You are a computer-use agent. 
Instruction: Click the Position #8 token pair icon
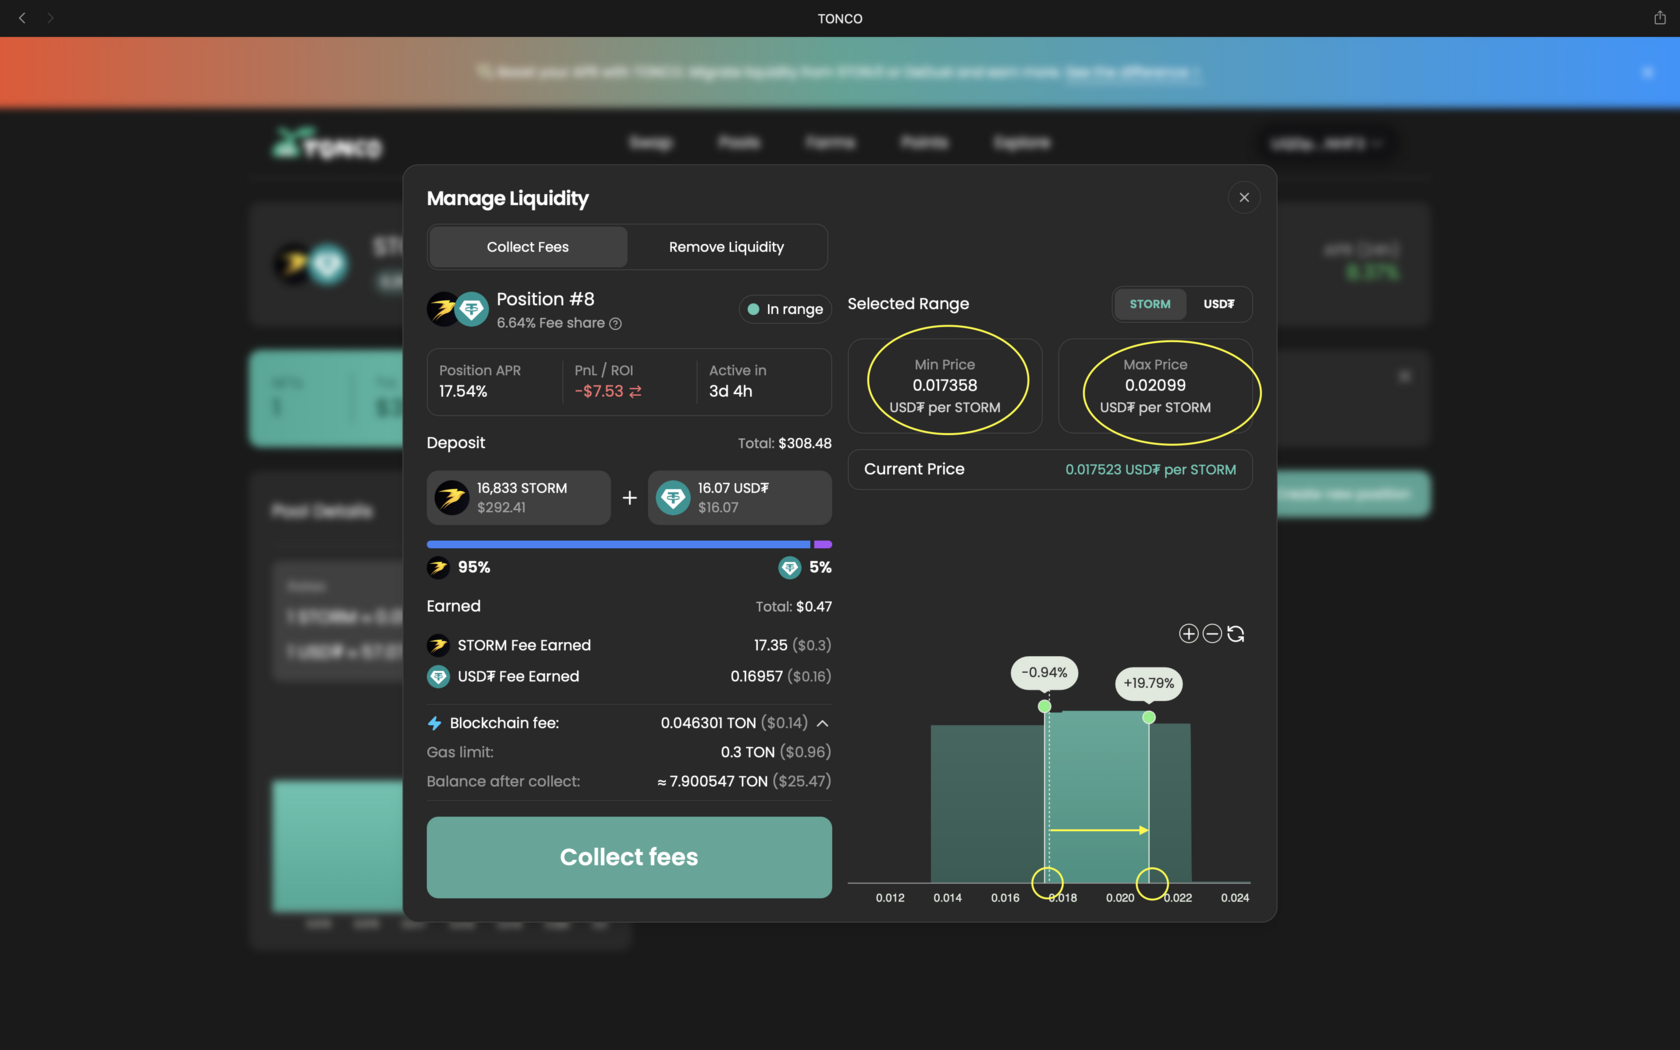[457, 309]
